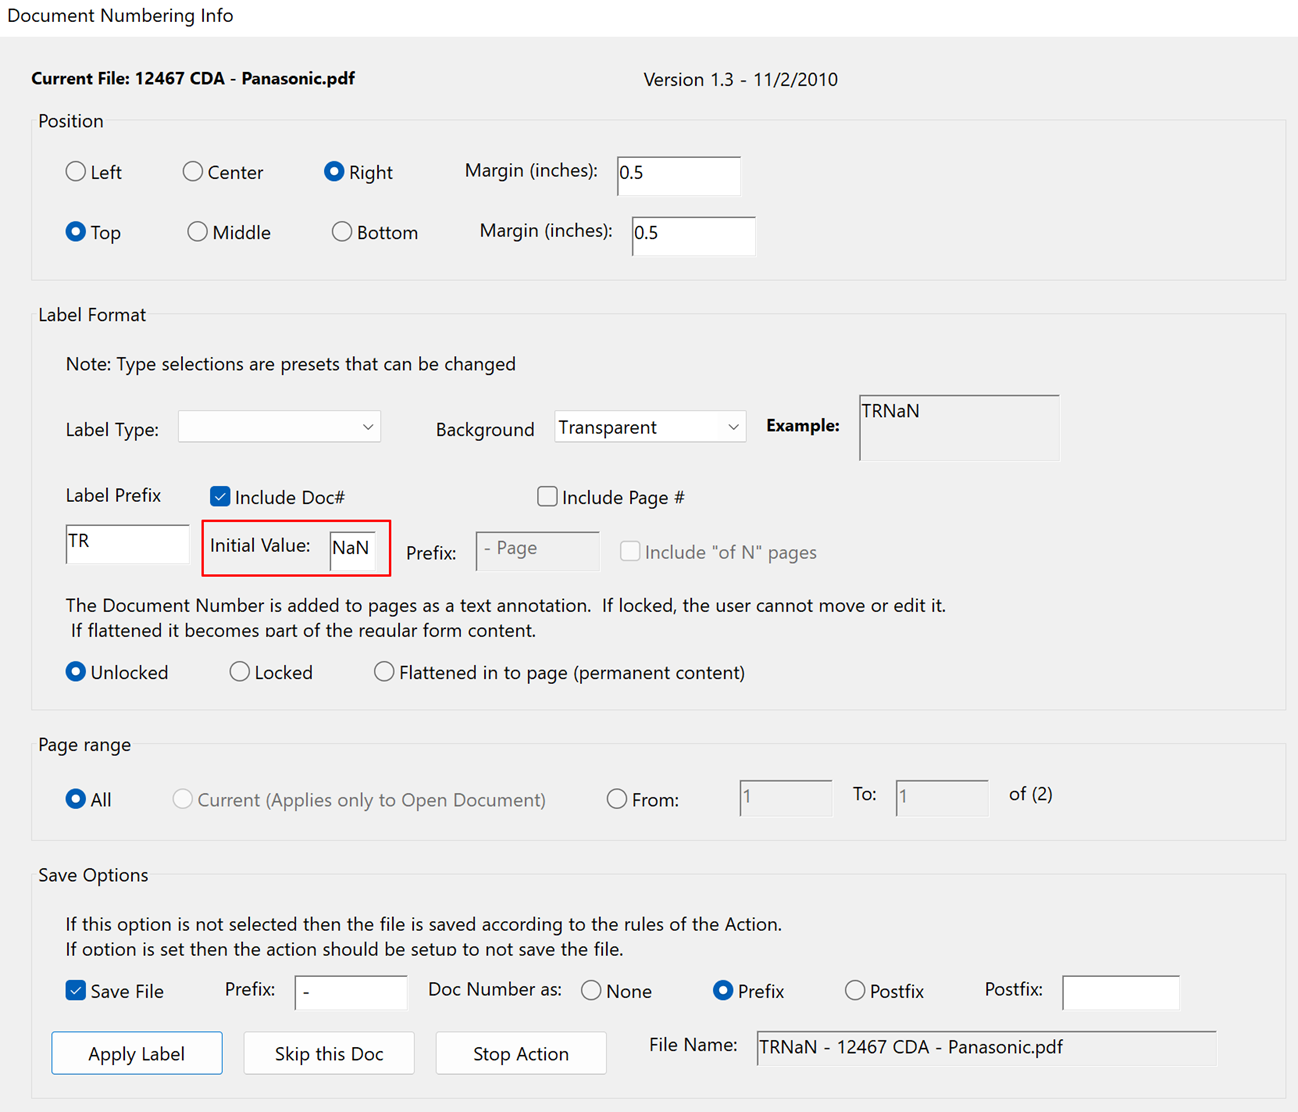Select the From page range option
The image size is (1298, 1112).
point(616,799)
